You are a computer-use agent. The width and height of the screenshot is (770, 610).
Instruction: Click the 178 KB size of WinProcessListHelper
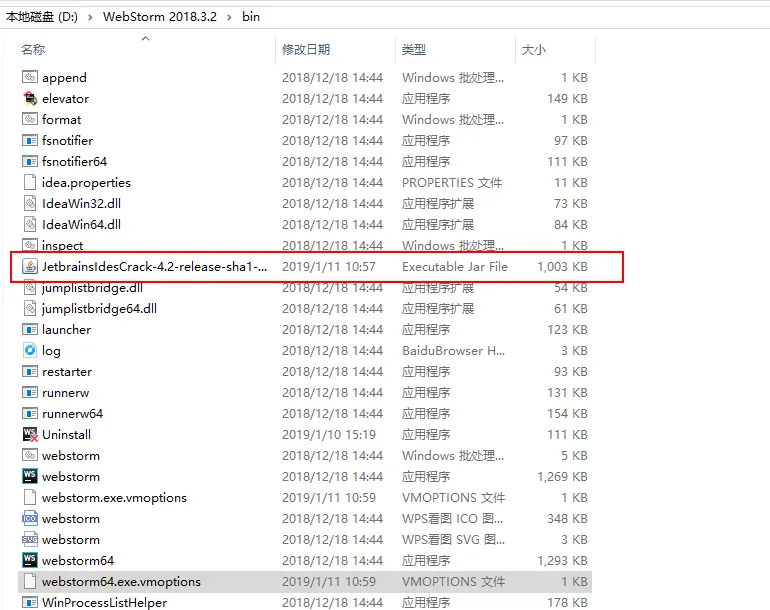[x=567, y=603]
